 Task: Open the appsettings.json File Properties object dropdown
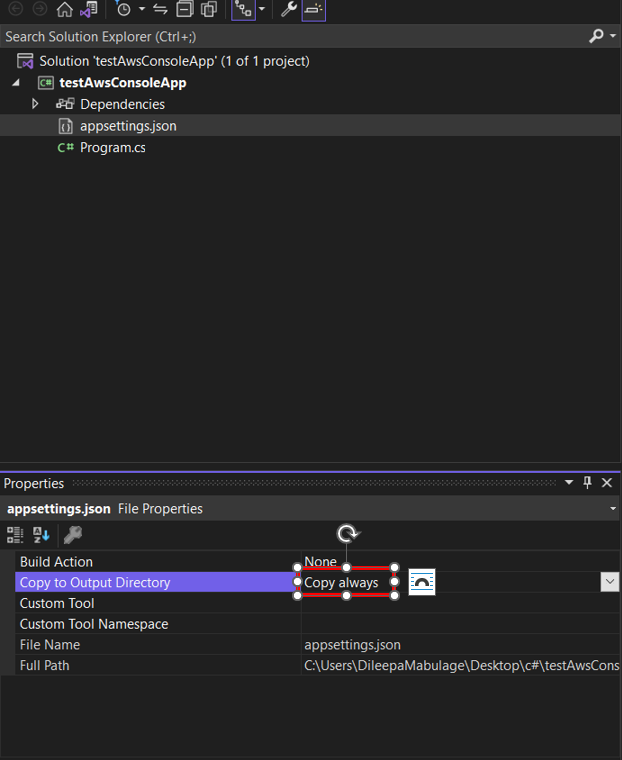(x=613, y=508)
